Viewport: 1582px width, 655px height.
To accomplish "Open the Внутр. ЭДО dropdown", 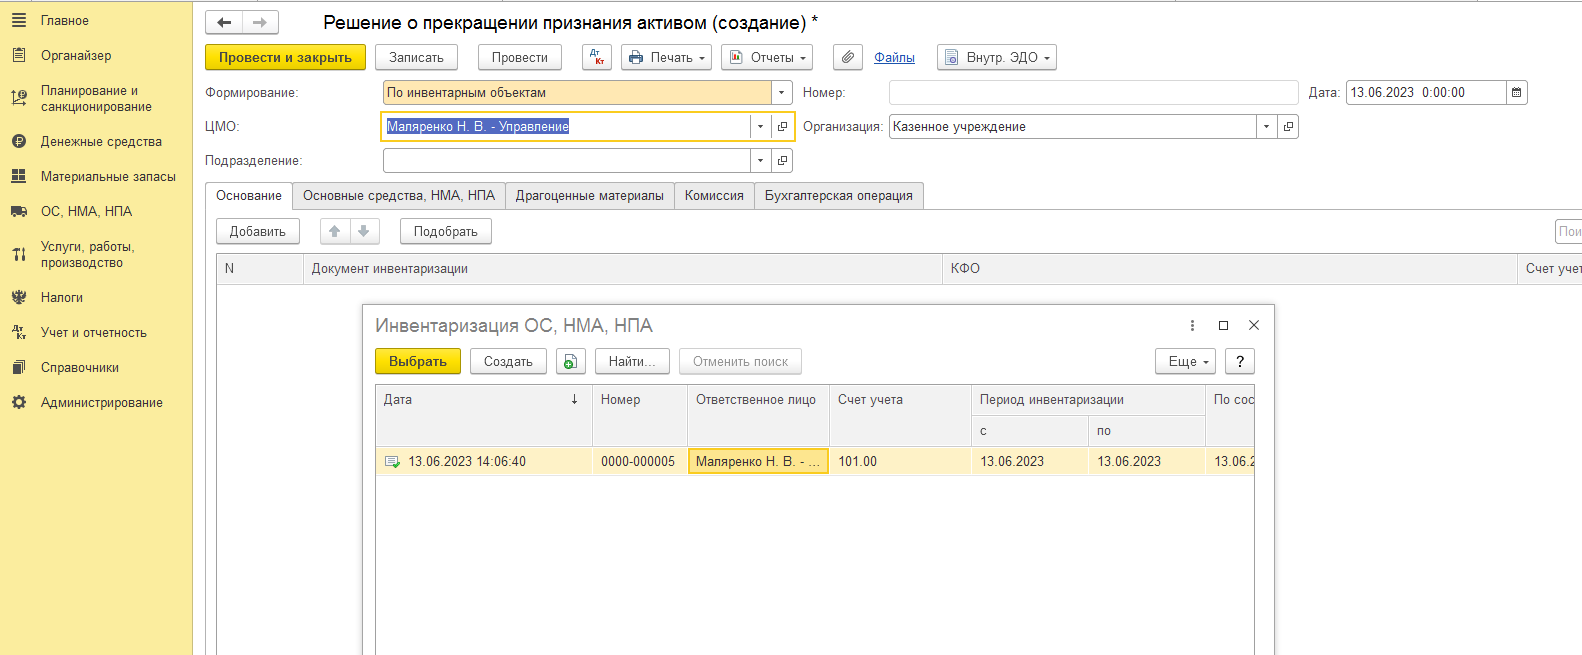I will tap(997, 57).
